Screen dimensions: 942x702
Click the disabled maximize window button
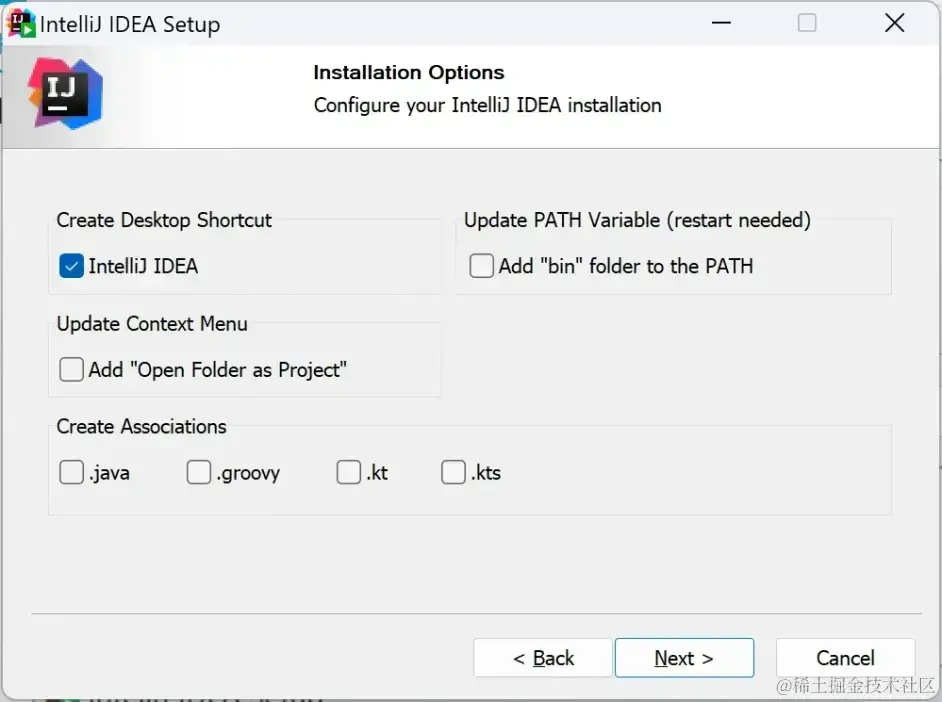point(807,23)
